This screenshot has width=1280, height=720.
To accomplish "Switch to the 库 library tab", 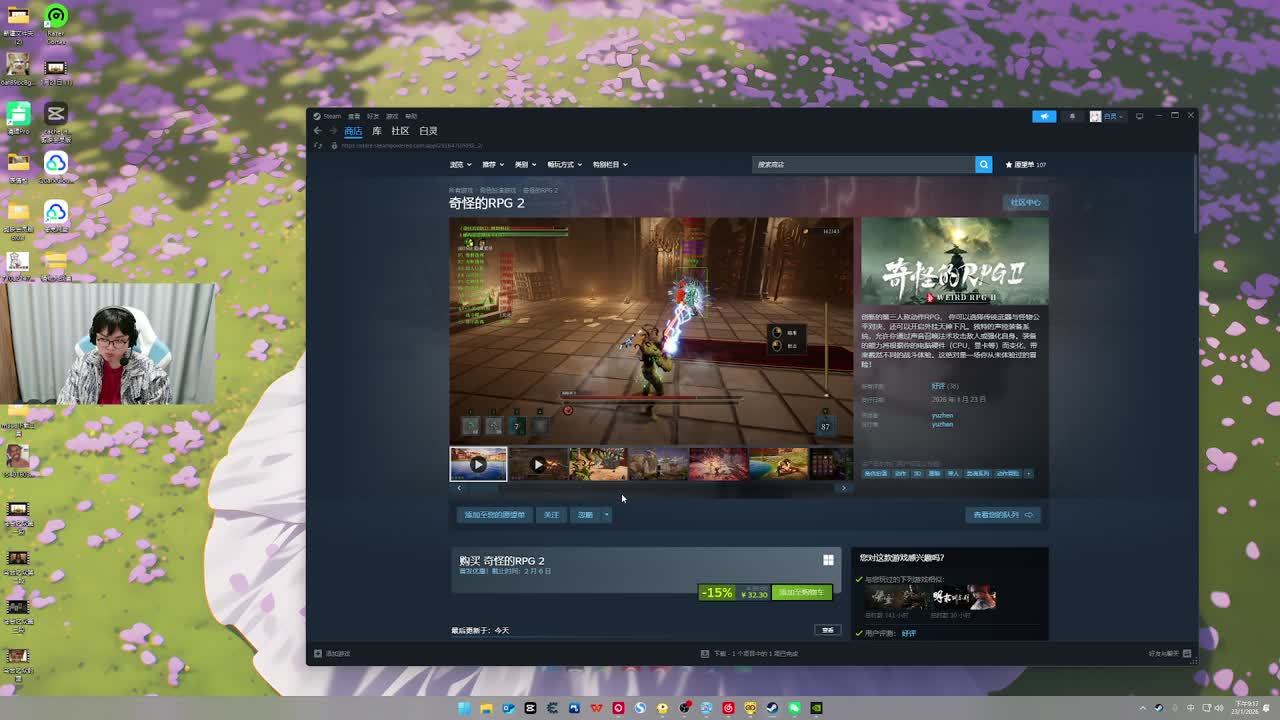I will pyautogui.click(x=377, y=131).
